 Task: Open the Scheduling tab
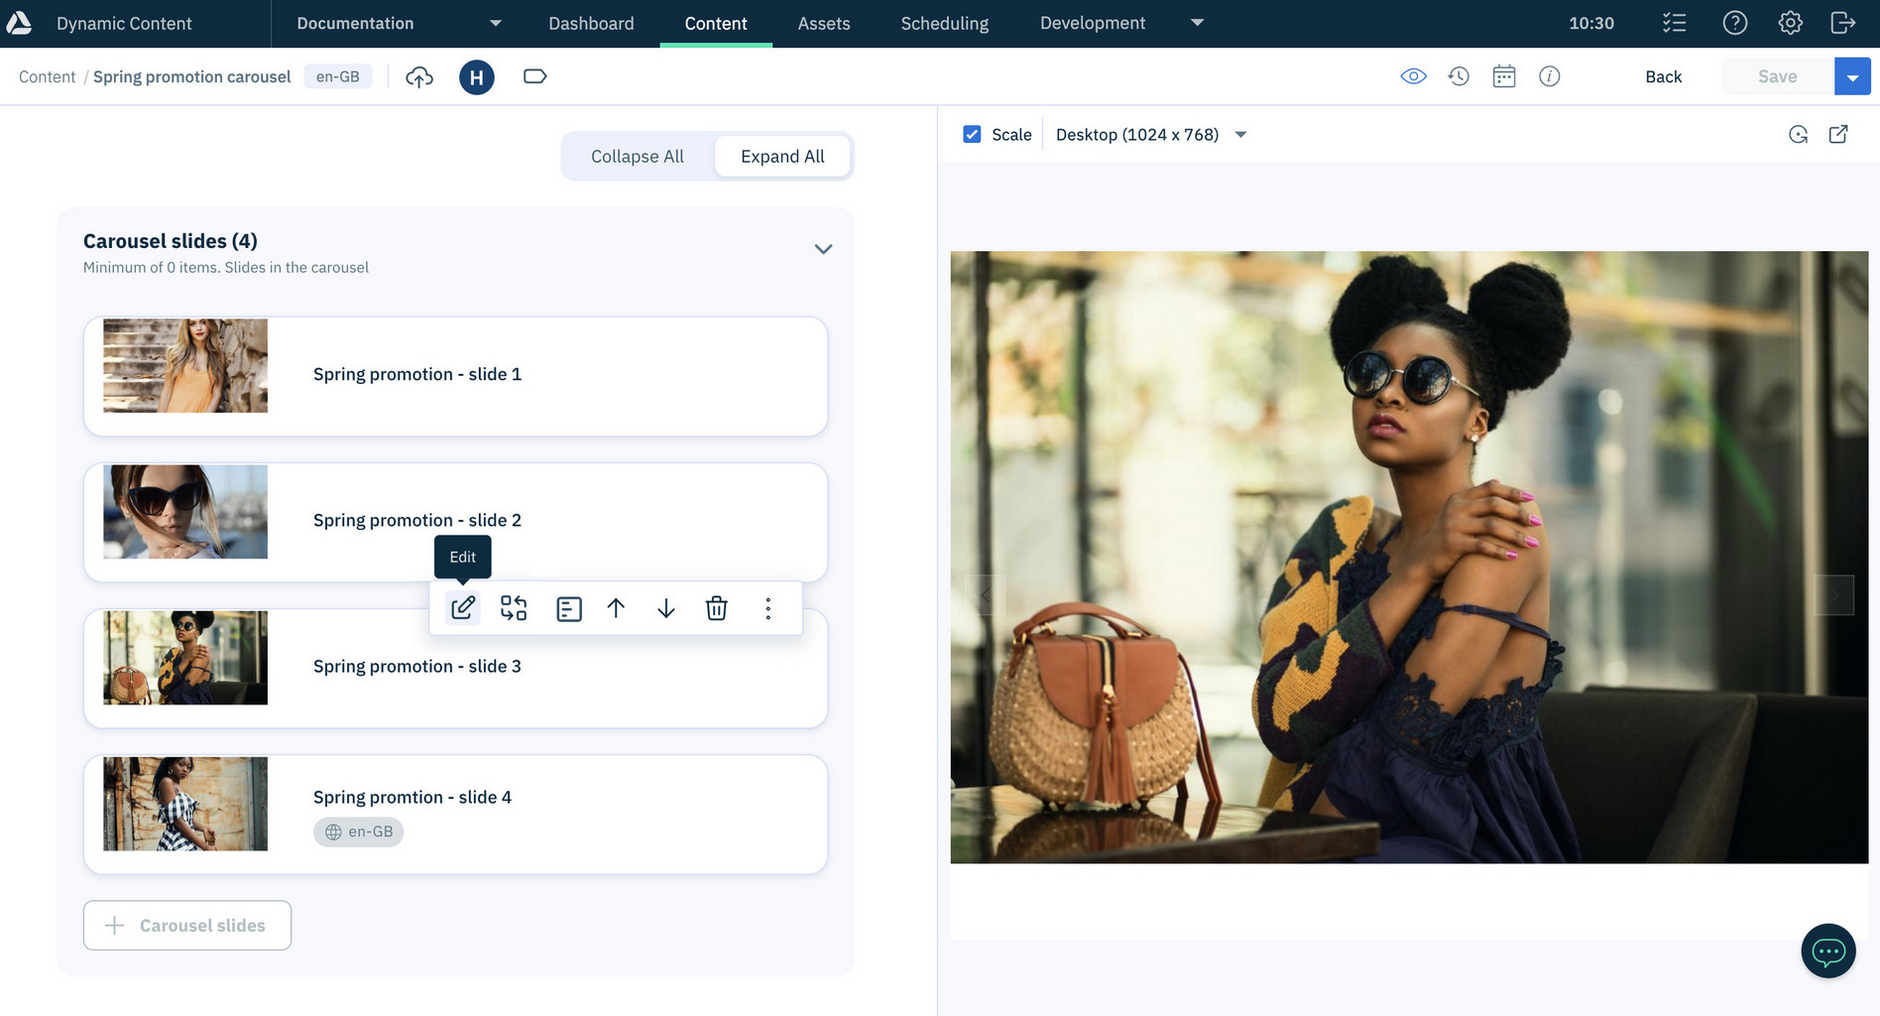(944, 23)
